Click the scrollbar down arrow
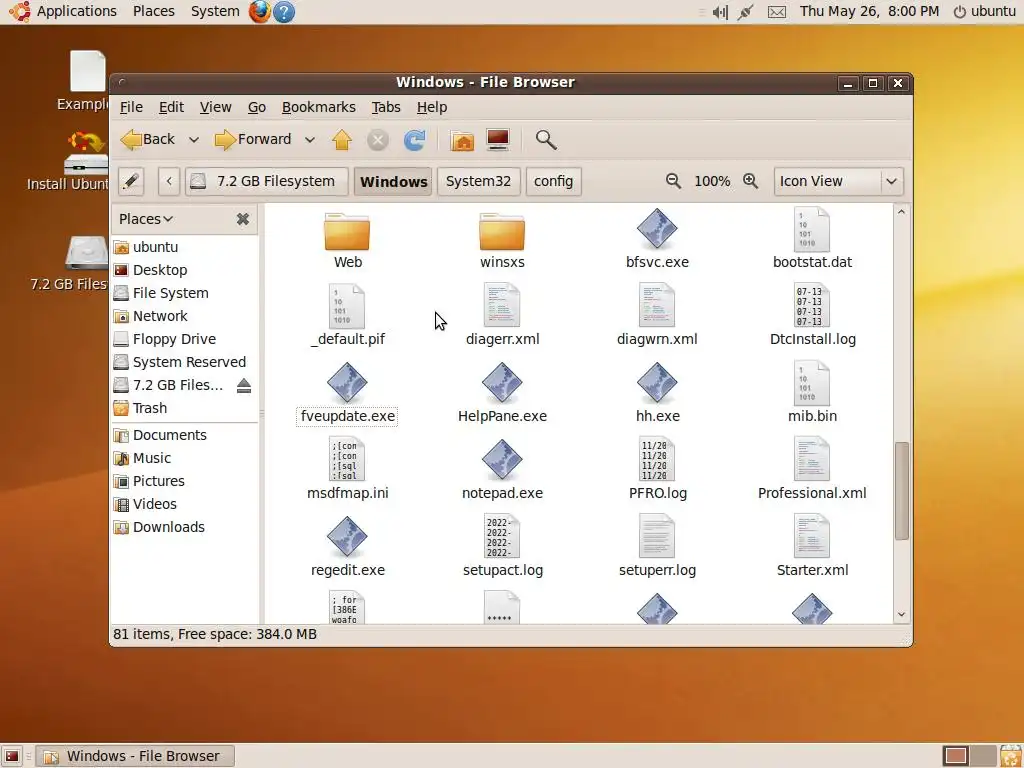This screenshot has width=1024, height=768. 901,615
